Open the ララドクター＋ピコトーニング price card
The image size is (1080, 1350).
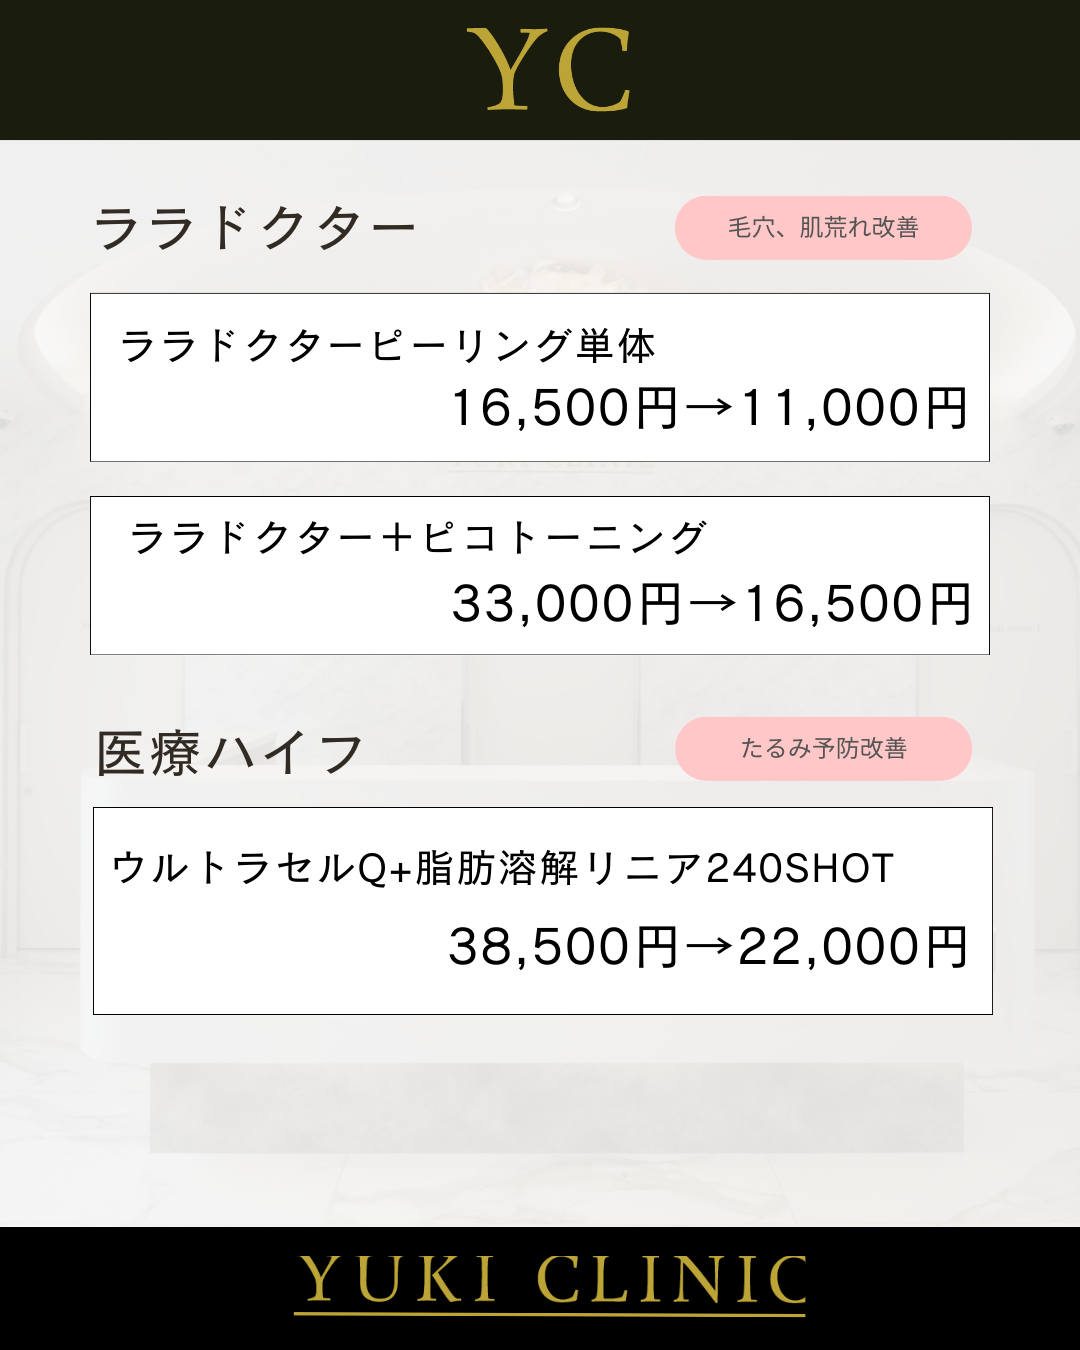point(540,576)
